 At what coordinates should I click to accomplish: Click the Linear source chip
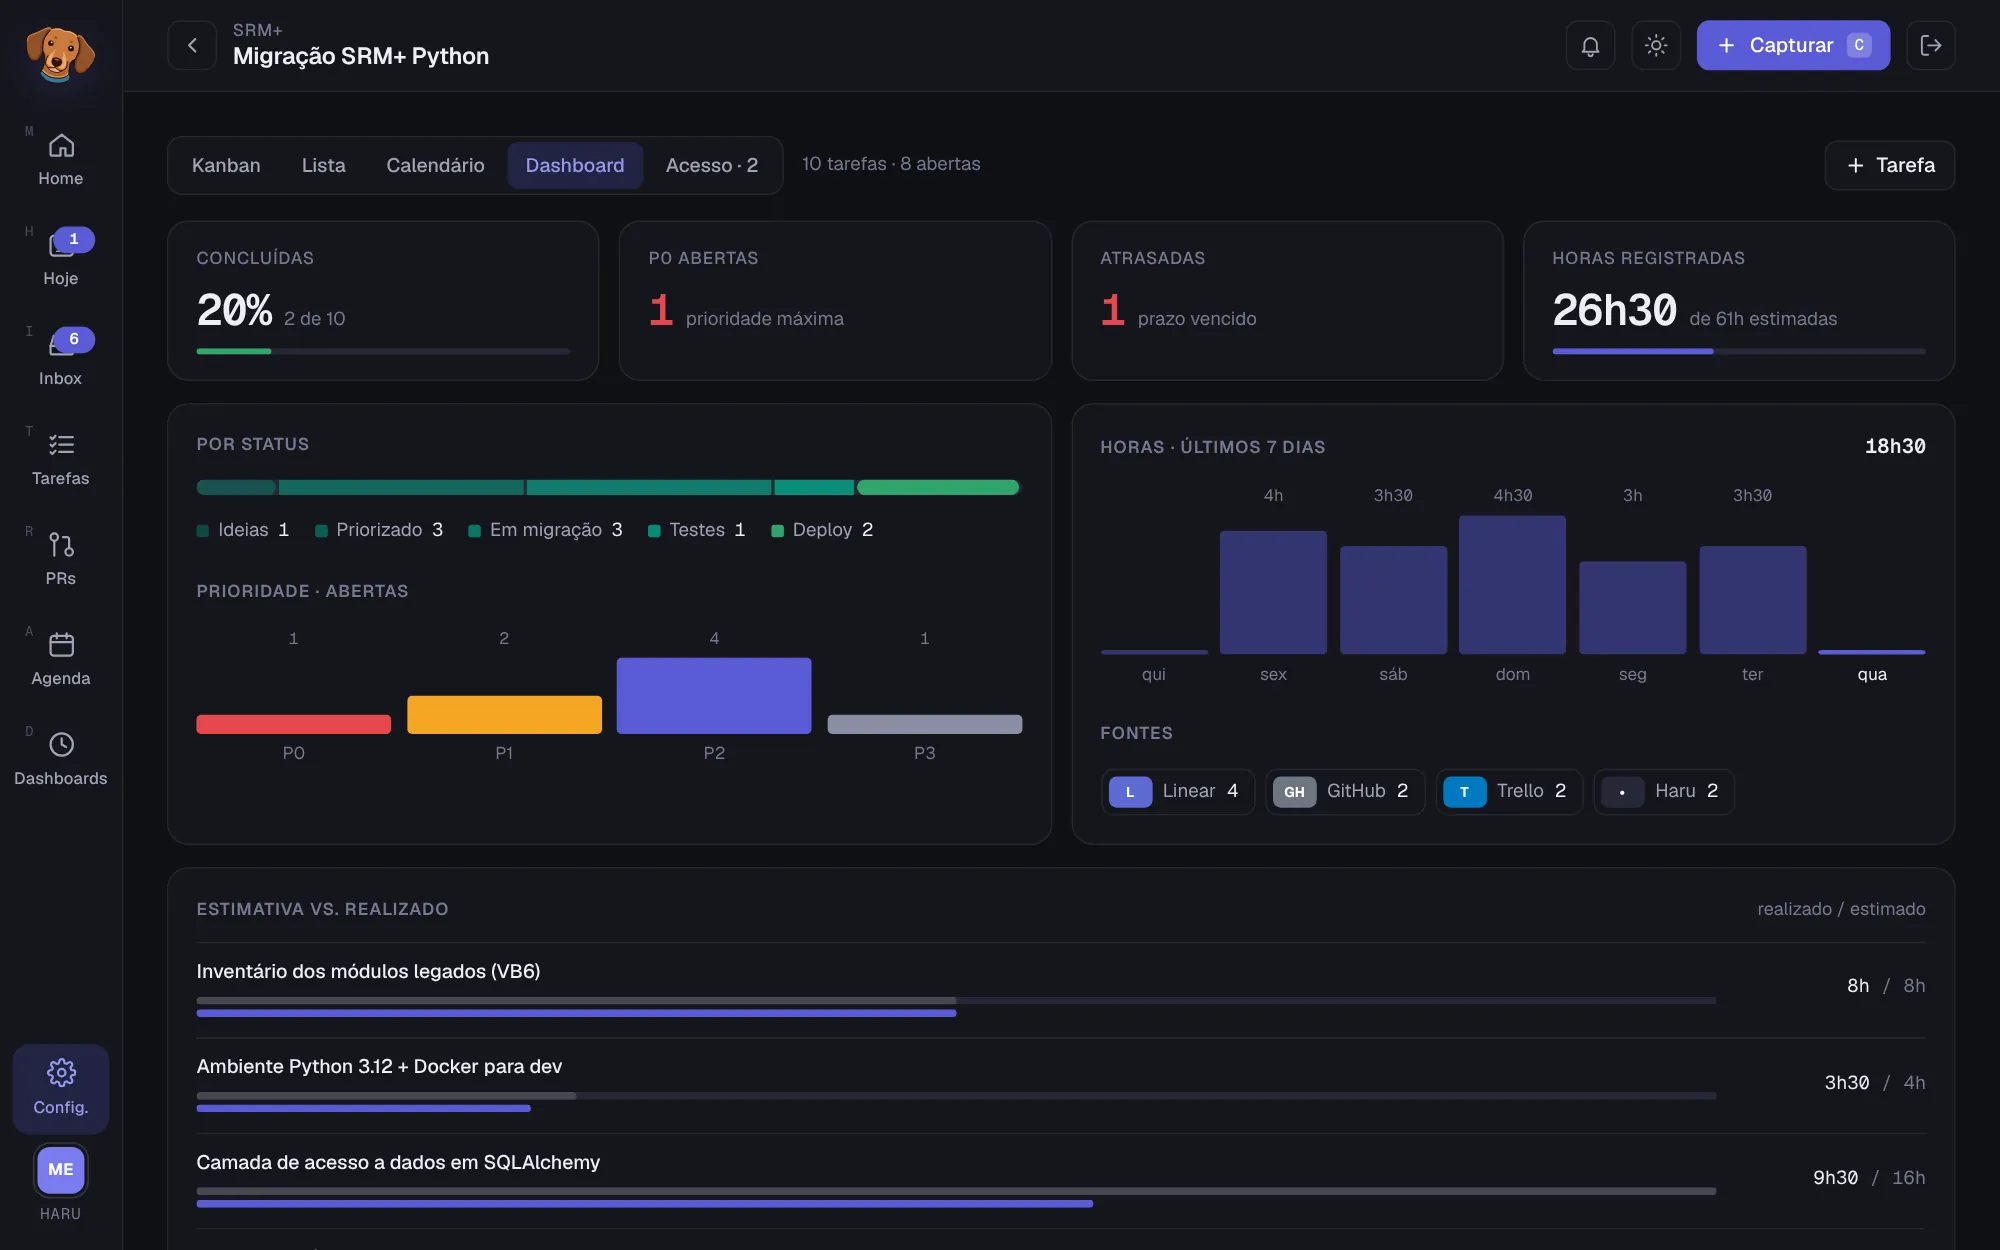pos(1177,792)
